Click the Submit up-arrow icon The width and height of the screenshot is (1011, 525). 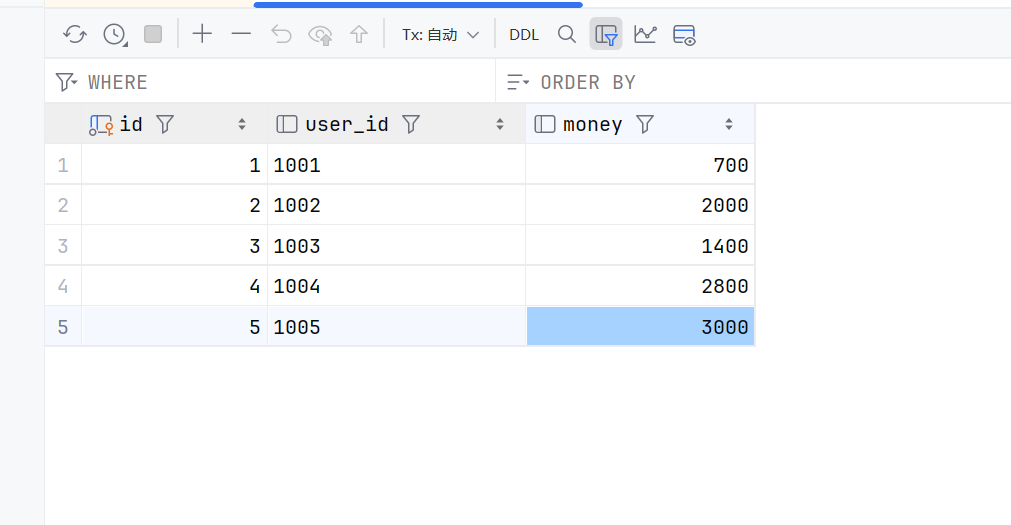pos(359,34)
